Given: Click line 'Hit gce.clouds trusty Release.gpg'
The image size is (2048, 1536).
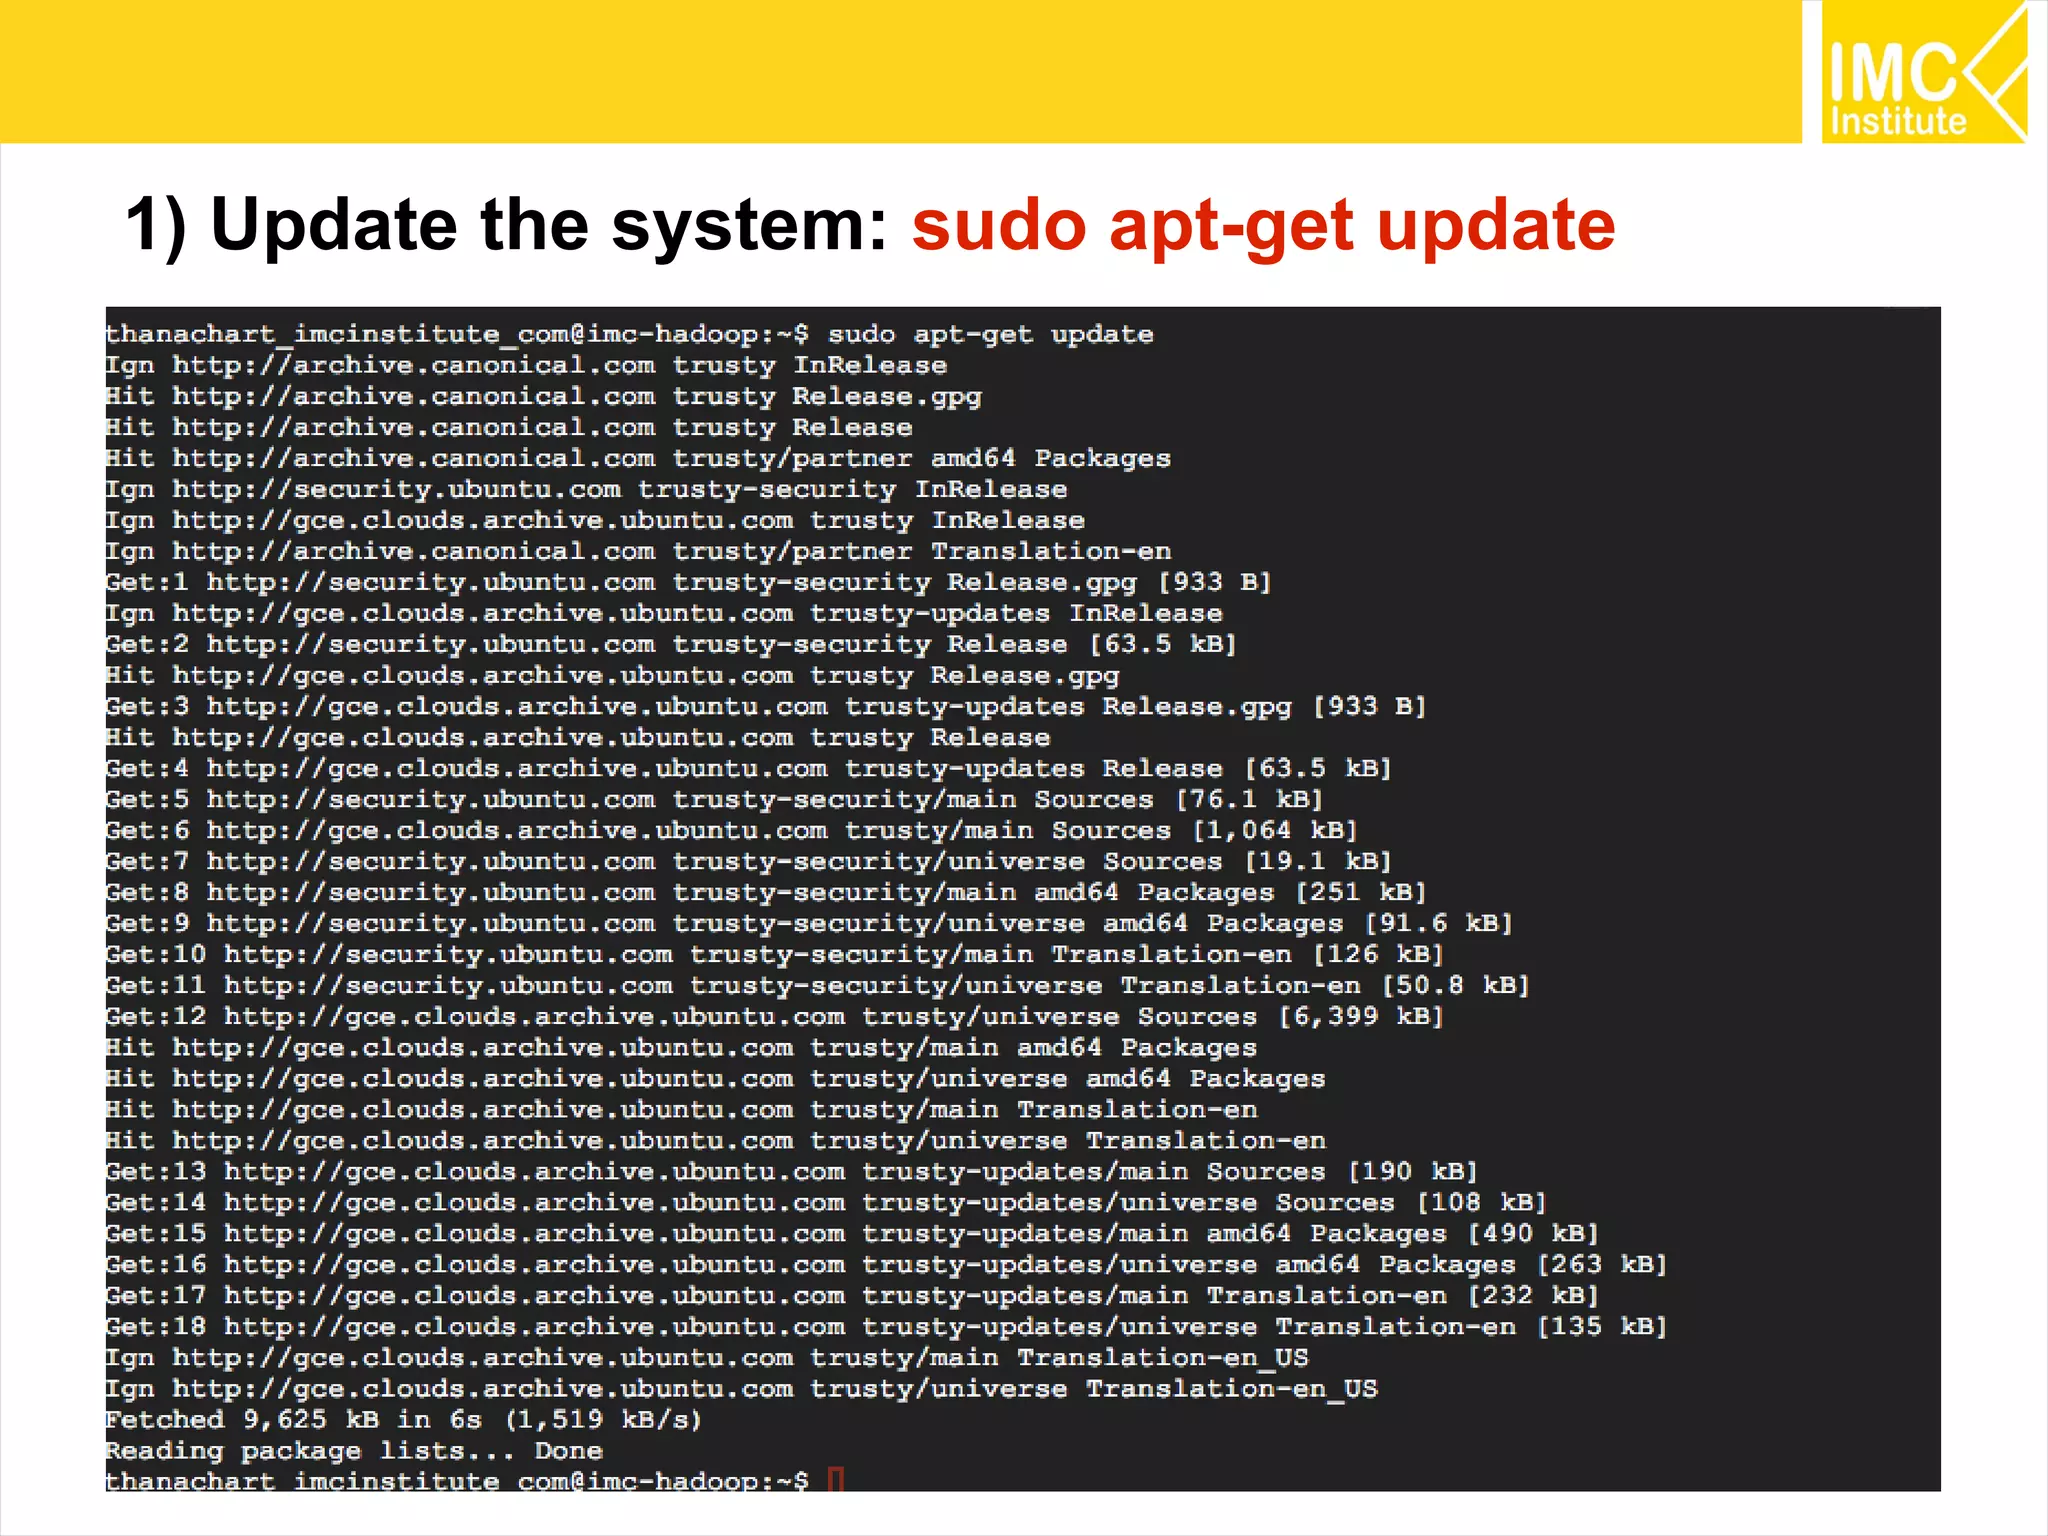Looking at the screenshot, I should 612,675.
